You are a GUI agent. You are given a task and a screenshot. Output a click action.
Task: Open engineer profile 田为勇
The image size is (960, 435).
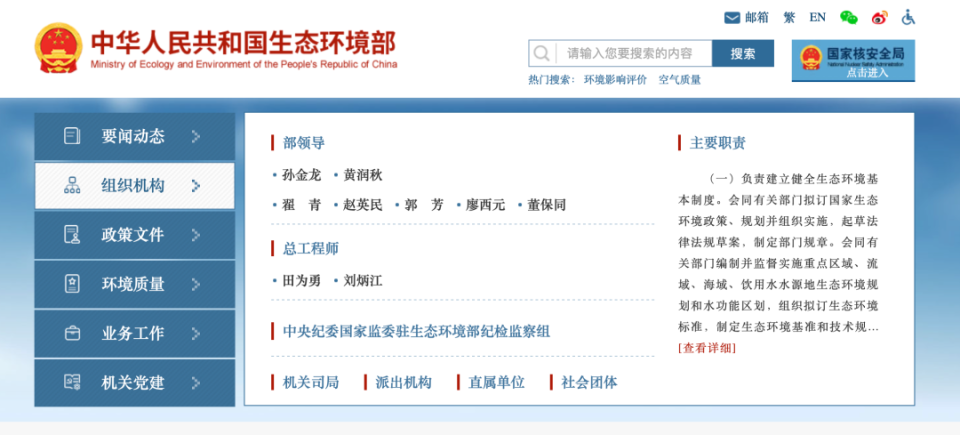[301, 281]
